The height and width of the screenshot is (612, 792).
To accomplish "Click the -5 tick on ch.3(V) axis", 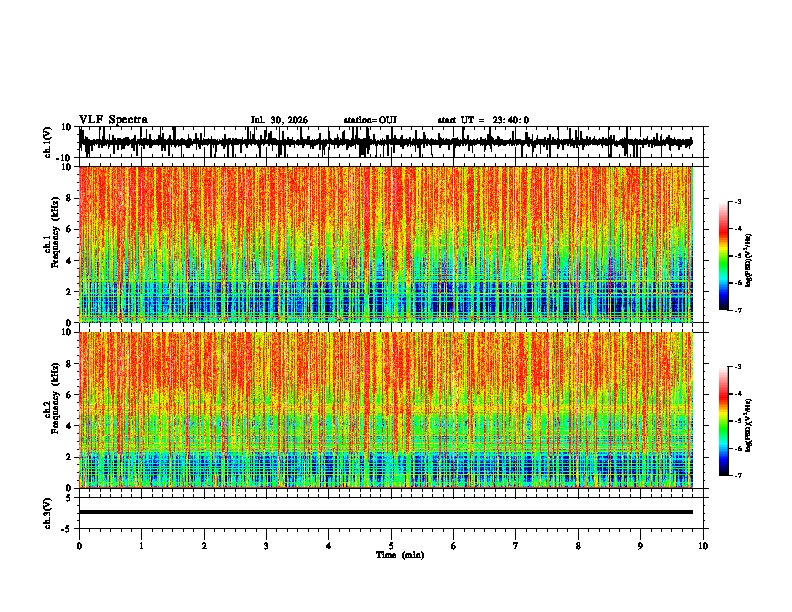I will coord(68,529).
